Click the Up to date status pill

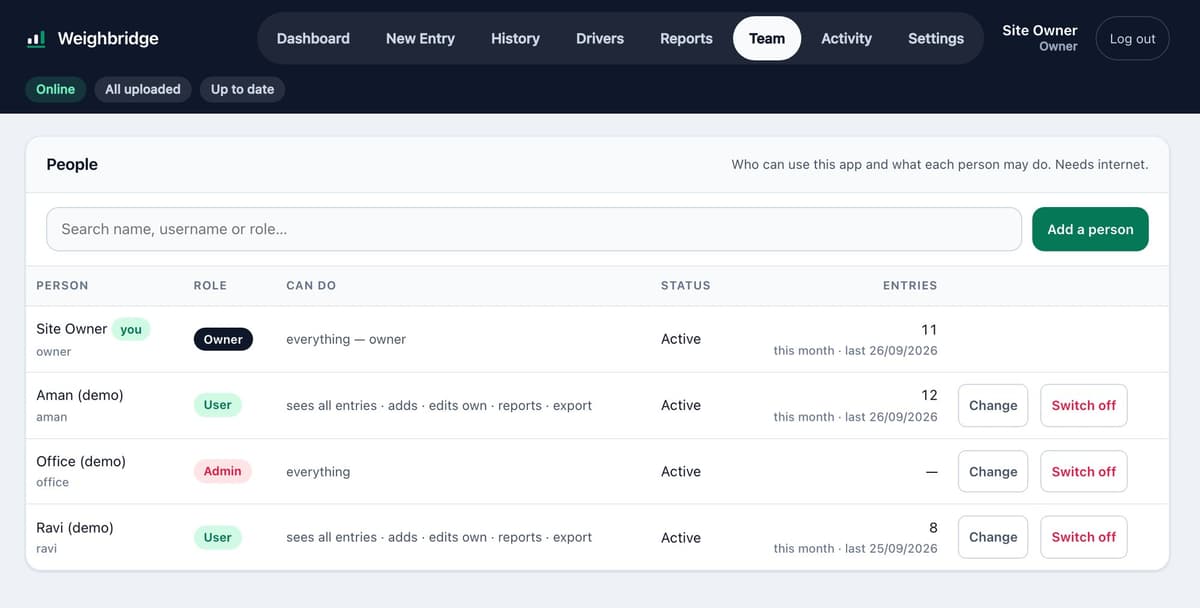(242, 89)
